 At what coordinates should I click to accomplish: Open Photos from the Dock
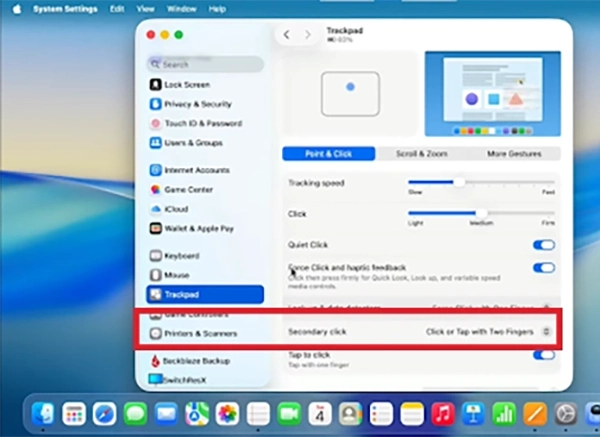(228, 414)
